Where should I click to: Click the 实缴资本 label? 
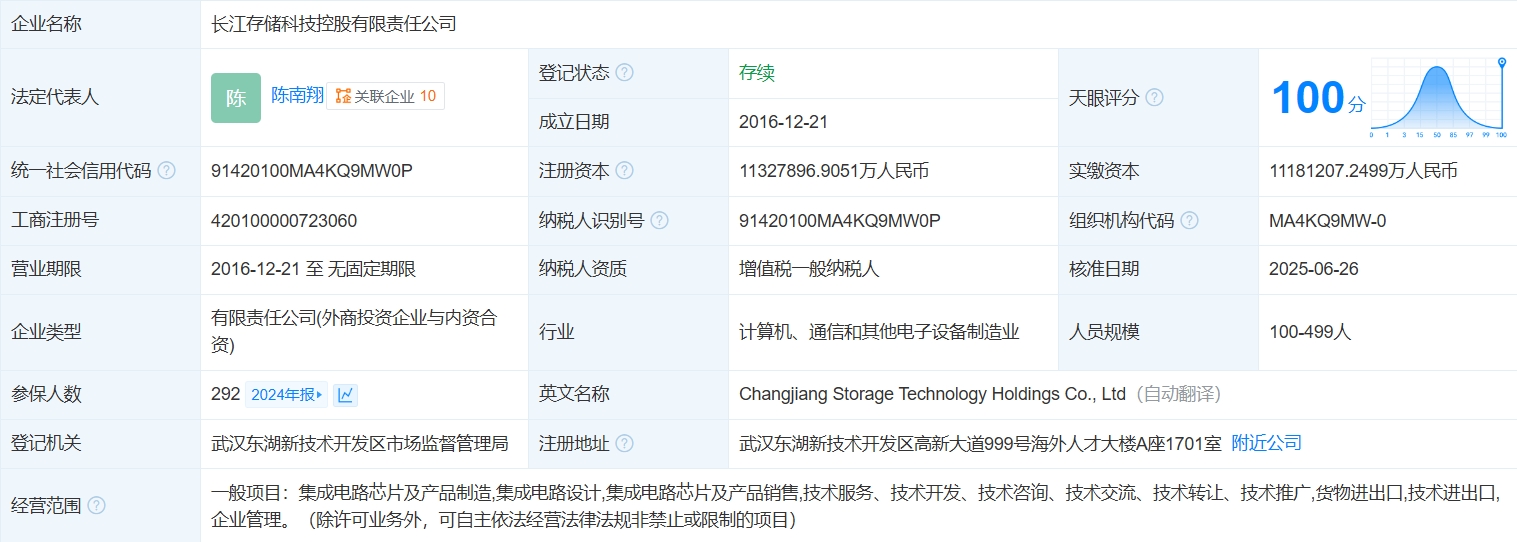click(x=1104, y=171)
